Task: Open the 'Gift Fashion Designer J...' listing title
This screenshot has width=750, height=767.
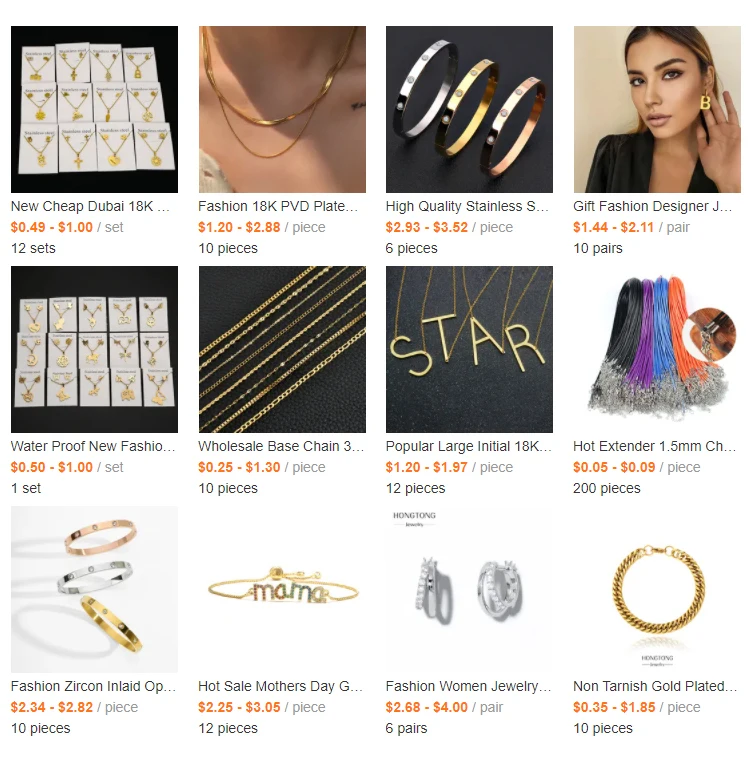Action: 653,206
